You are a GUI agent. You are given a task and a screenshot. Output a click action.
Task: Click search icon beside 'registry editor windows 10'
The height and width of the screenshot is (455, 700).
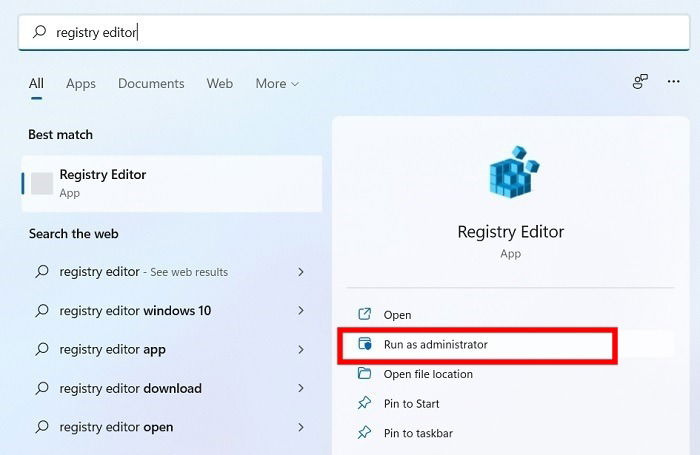point(42,310)
